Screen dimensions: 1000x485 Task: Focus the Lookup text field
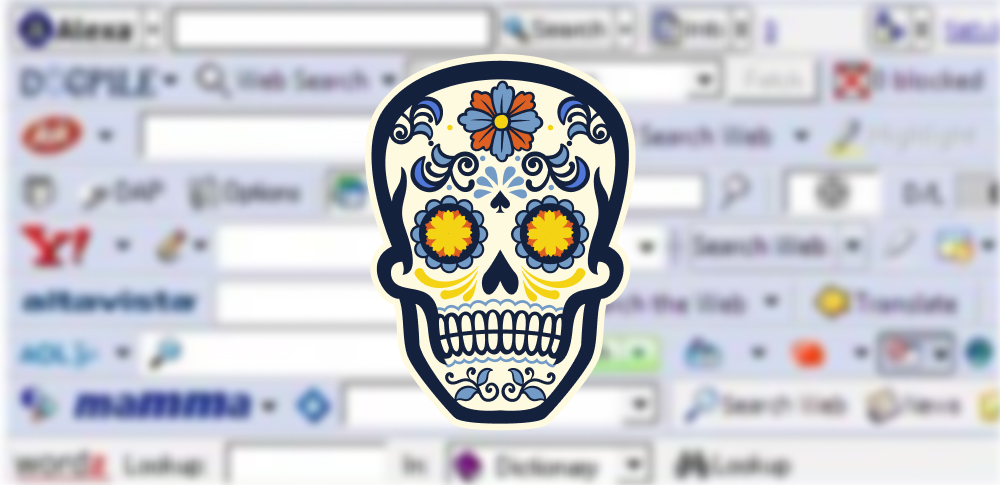point(307,465)
